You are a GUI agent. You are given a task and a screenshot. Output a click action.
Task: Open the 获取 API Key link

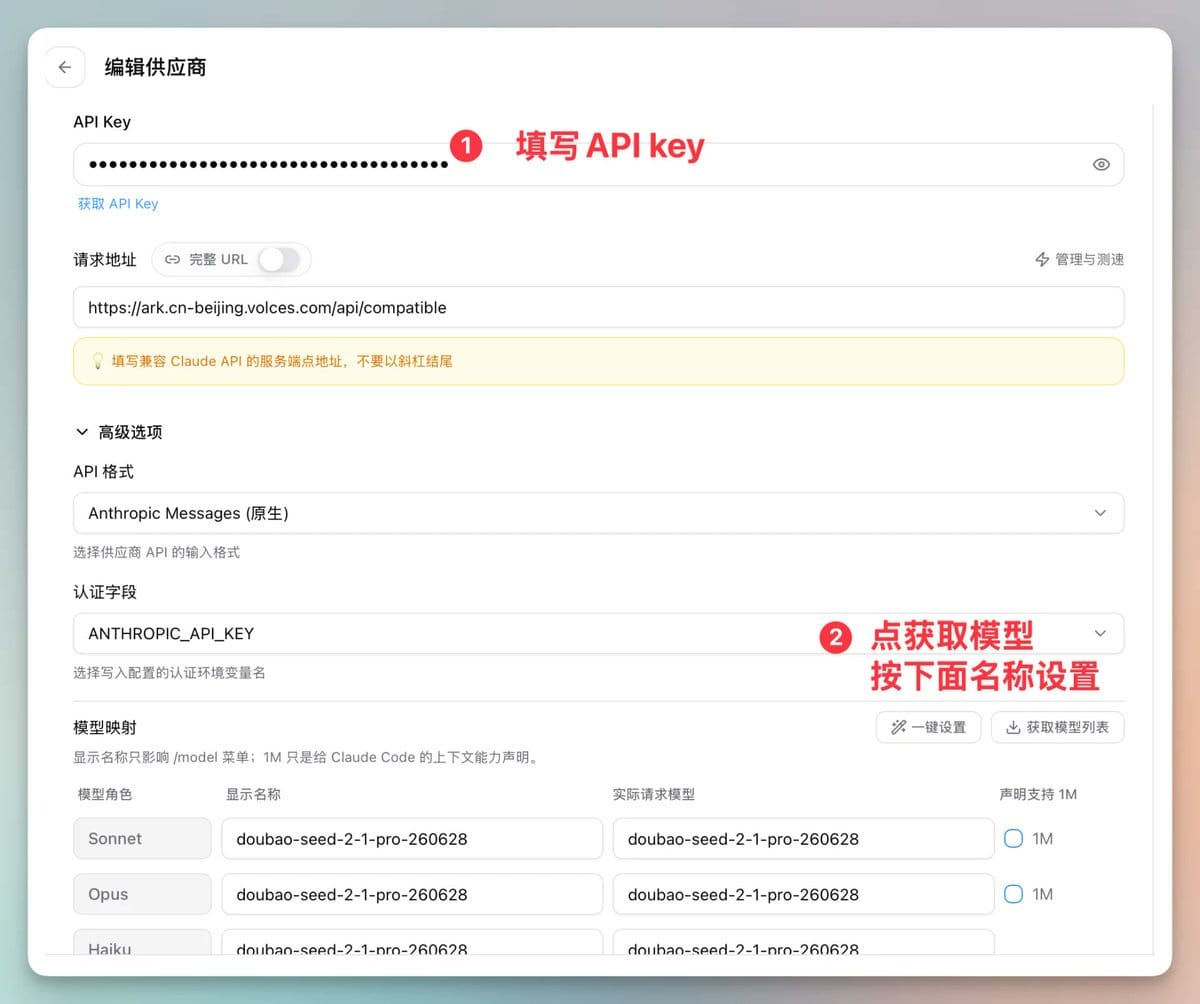point(118,203)
